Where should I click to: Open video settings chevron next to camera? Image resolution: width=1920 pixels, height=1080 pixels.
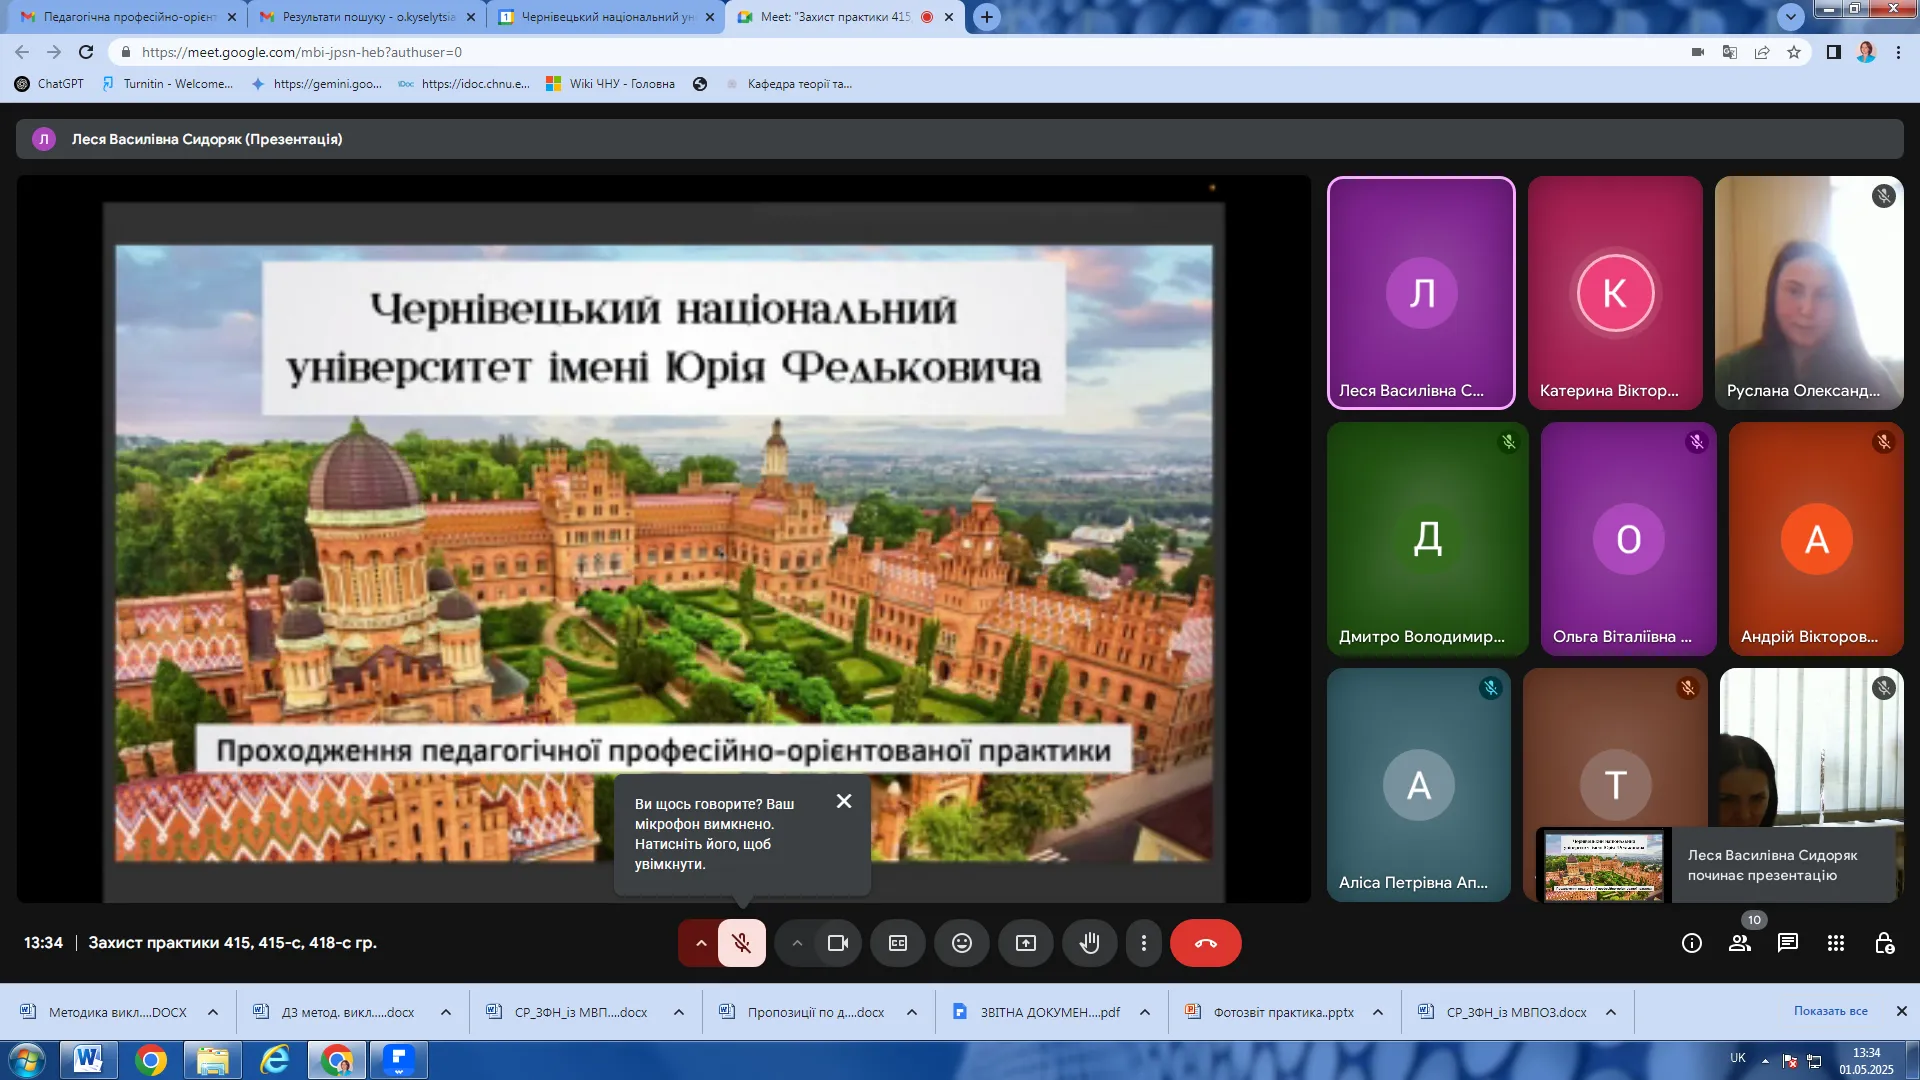pos(797,943)
